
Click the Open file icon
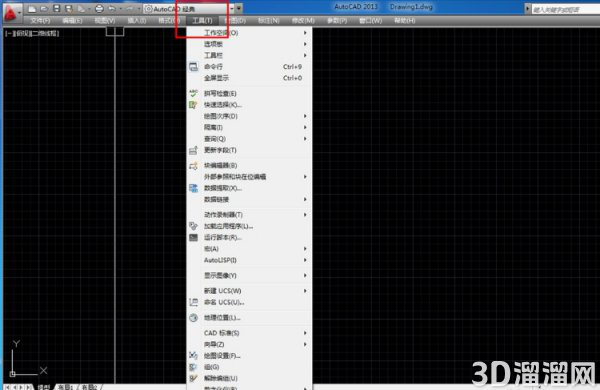click(x=44, y=8)
